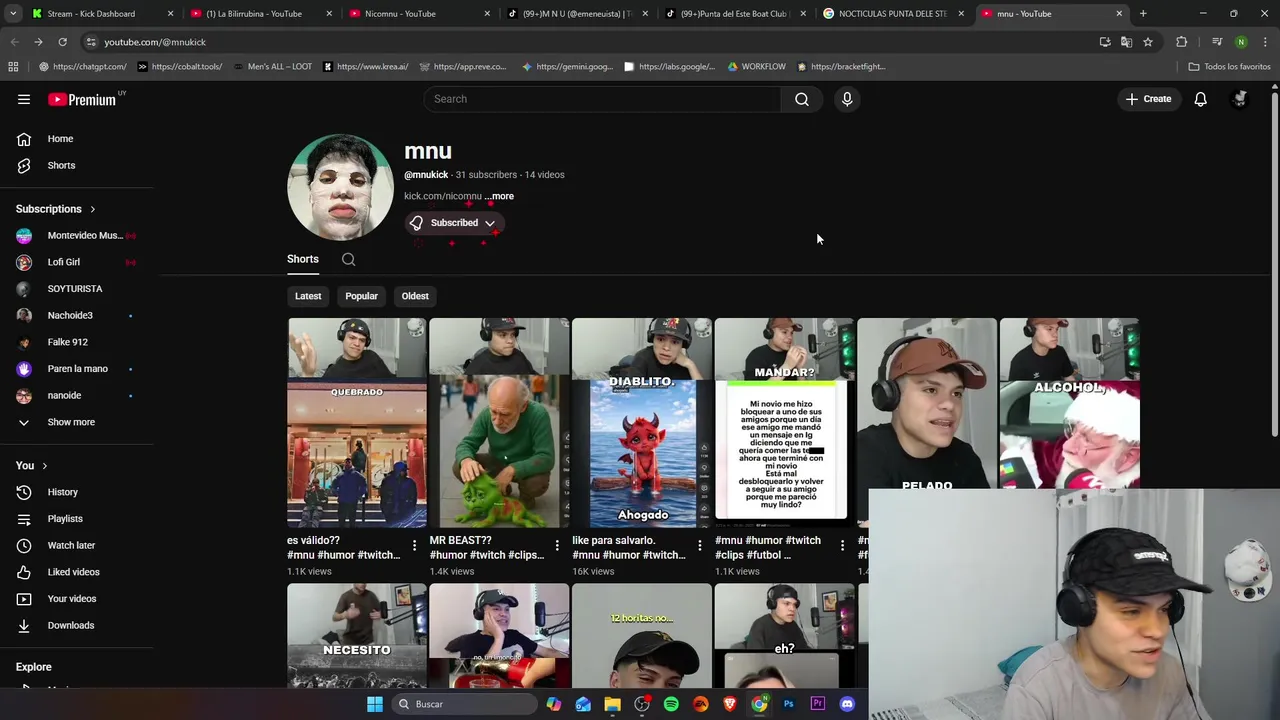The width and height of the screenshot is (1280, 720).
Task: Filter shorts by Latest
Action: click(x=308, y=296)
